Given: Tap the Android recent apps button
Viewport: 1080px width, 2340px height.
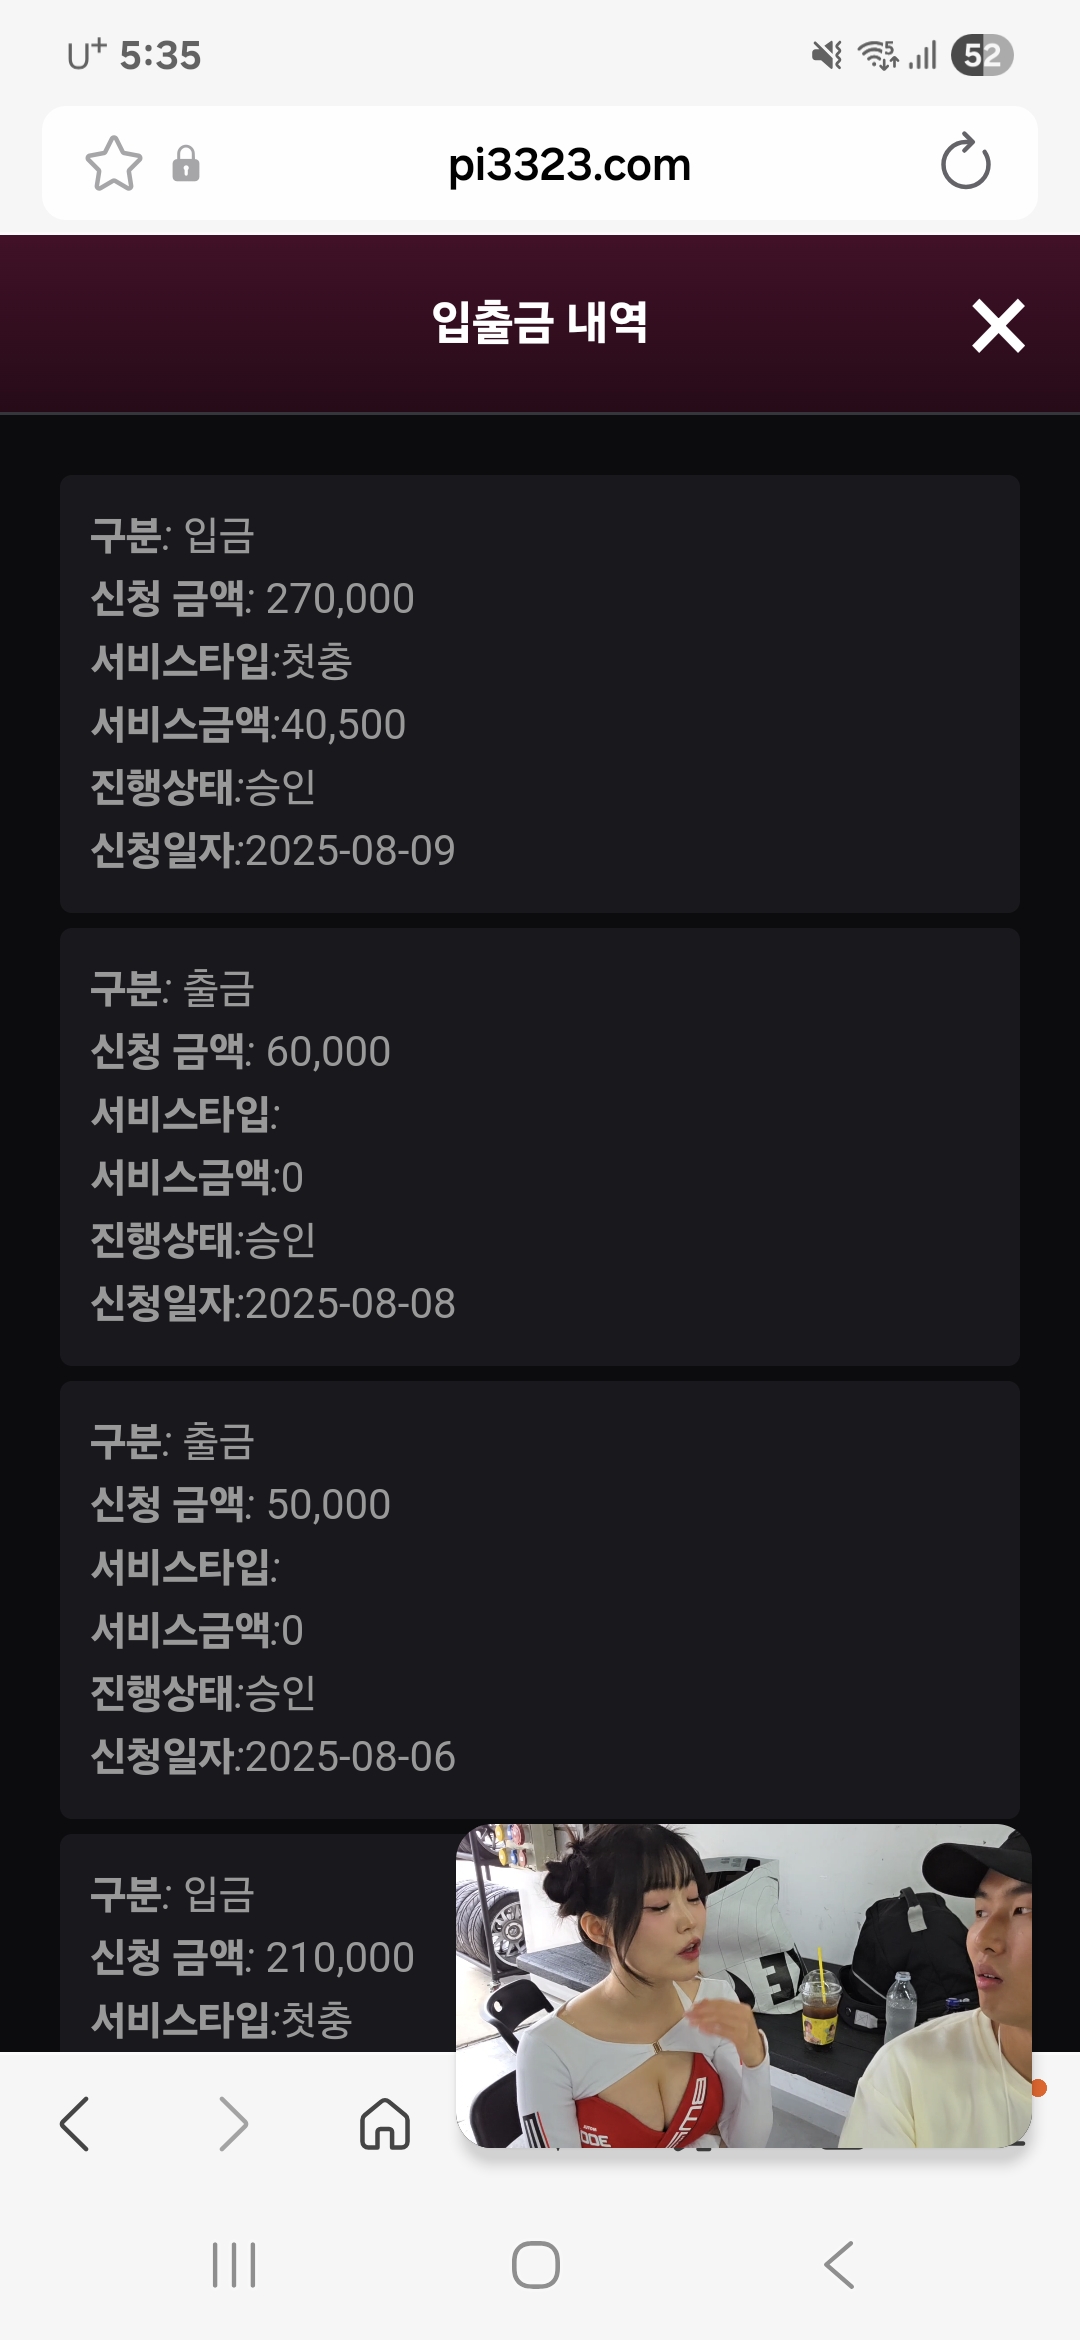Looking at the screenshot, I should (234, 2265).
